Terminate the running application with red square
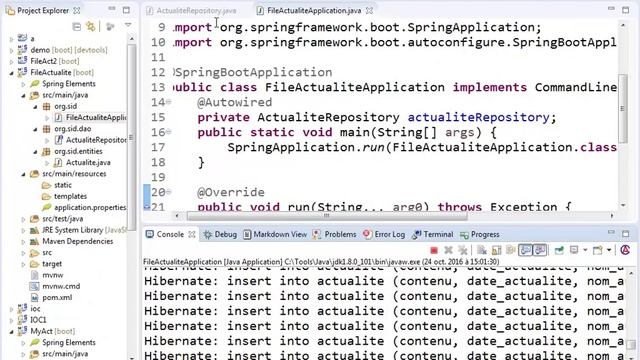Screen dimensions: 640x360 (434, 250)
